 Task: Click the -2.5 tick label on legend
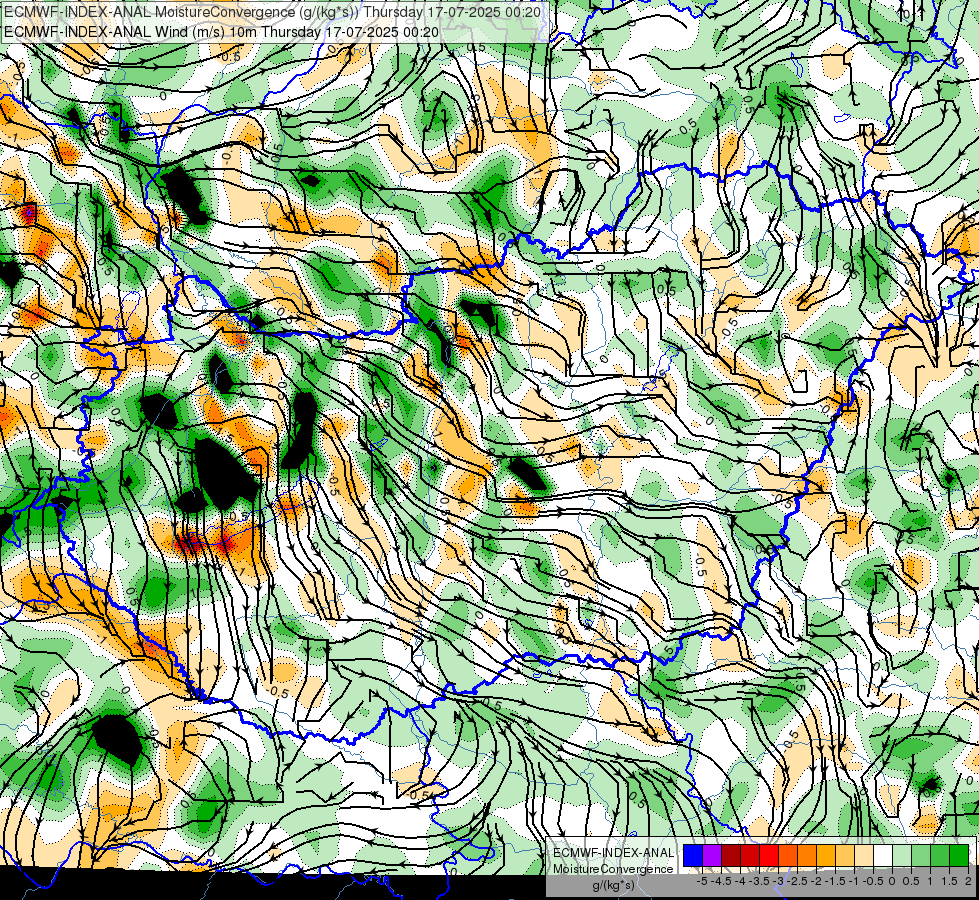(x=796, y=881)
